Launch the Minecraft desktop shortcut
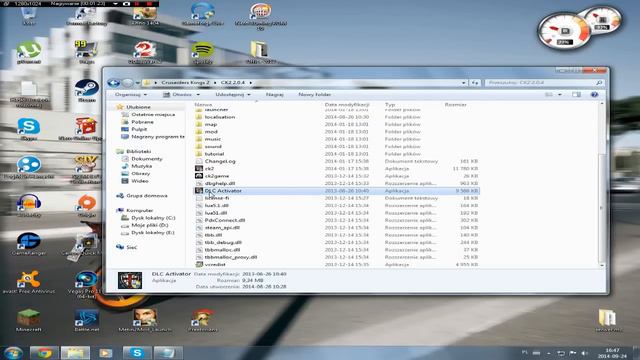 pyautogui.click(x=29, y=319)
